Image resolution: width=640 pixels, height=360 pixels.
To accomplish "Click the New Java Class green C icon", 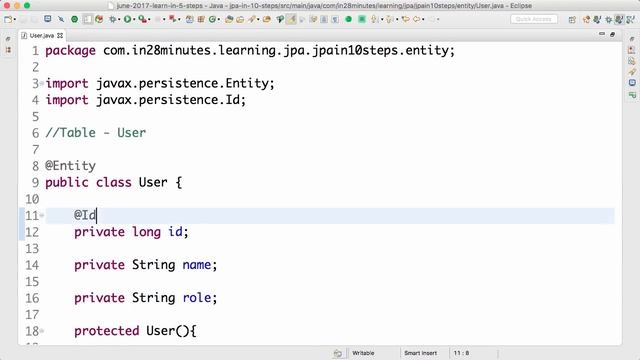I will [x=212, y=19].
